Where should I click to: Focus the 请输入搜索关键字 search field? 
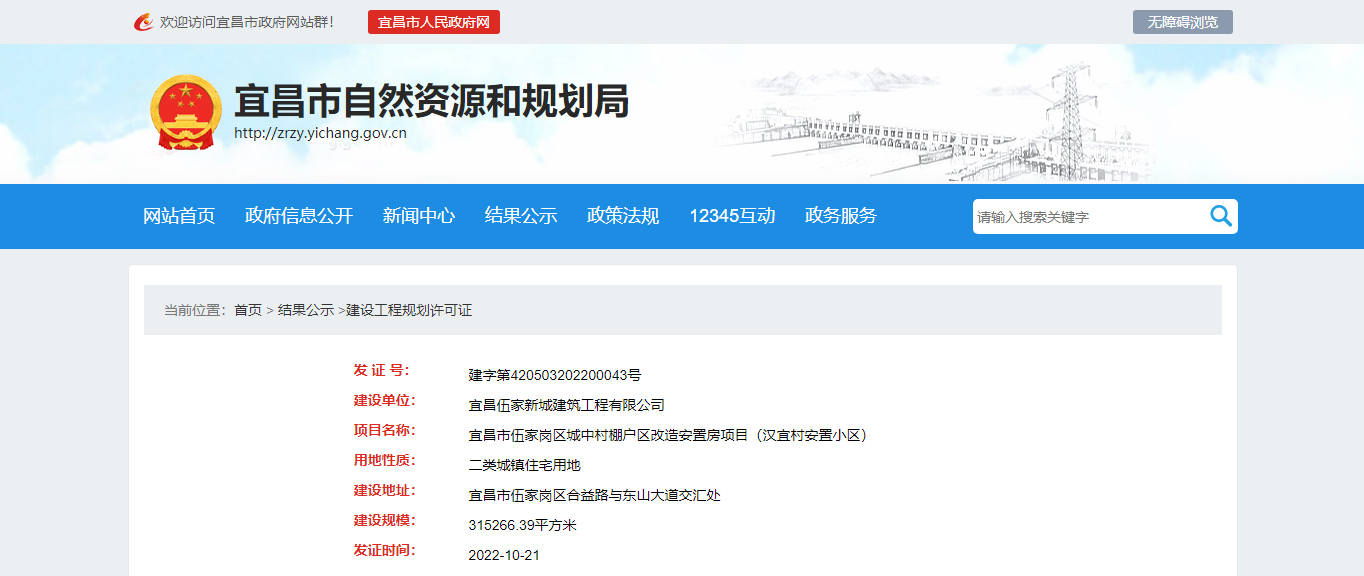[1088, 217]
